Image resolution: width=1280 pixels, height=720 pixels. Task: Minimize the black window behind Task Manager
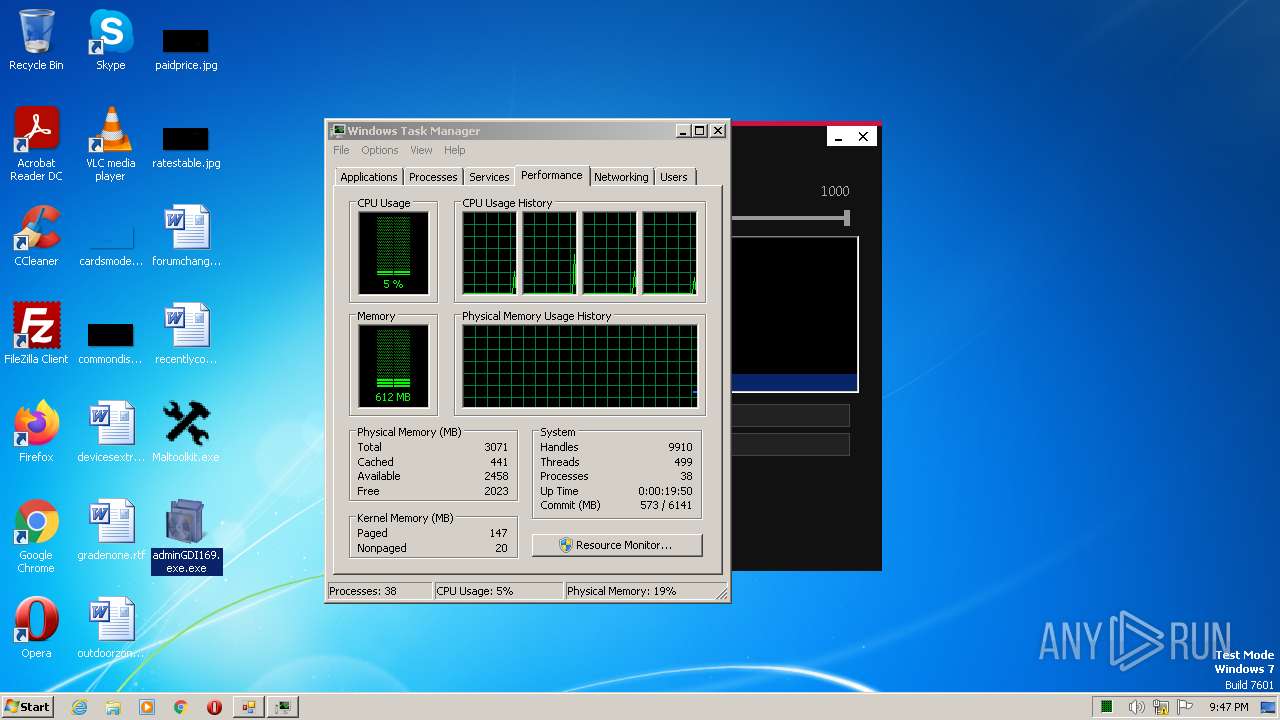pyautogui.click(x=838, y=137)
